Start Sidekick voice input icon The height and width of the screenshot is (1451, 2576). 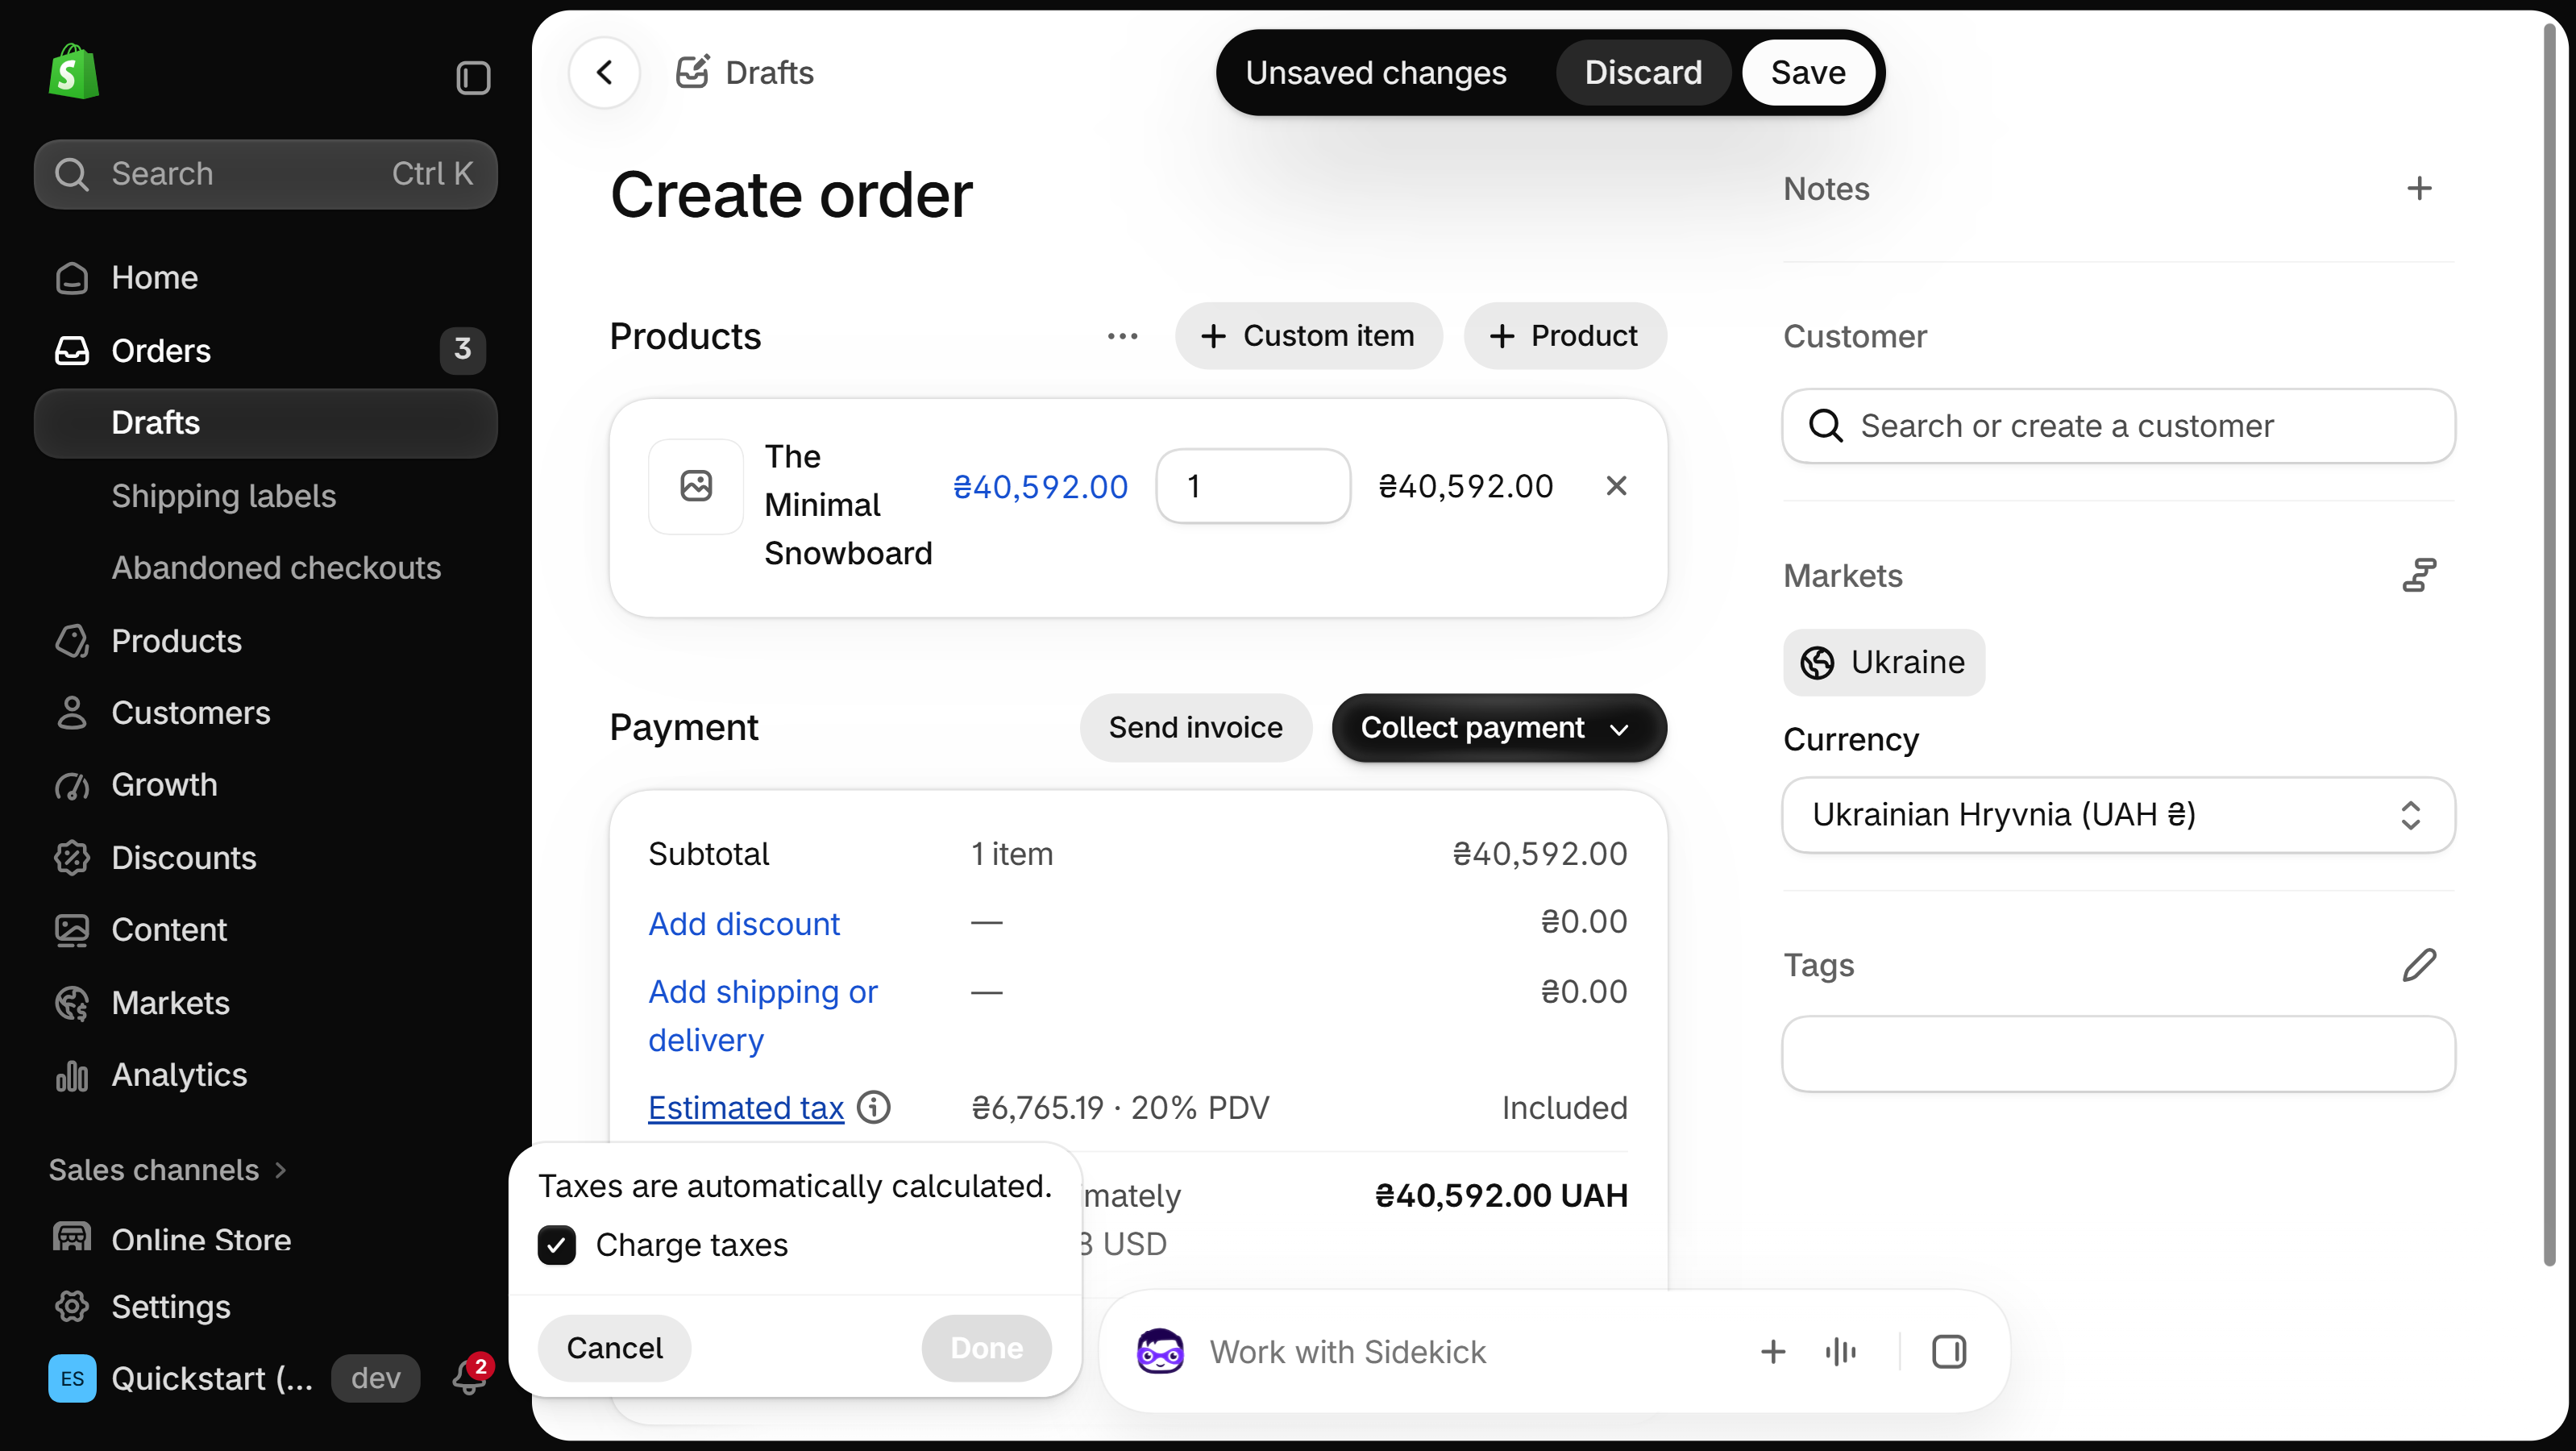pos(1840,1351)
